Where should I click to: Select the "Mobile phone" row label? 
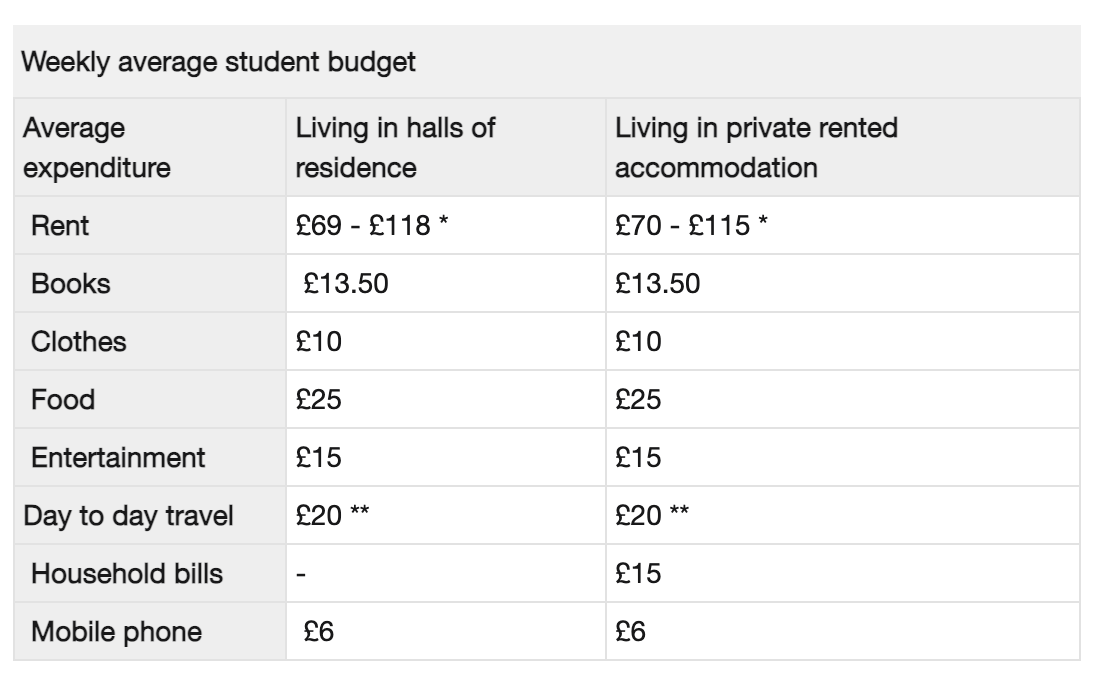pos(116,632)
